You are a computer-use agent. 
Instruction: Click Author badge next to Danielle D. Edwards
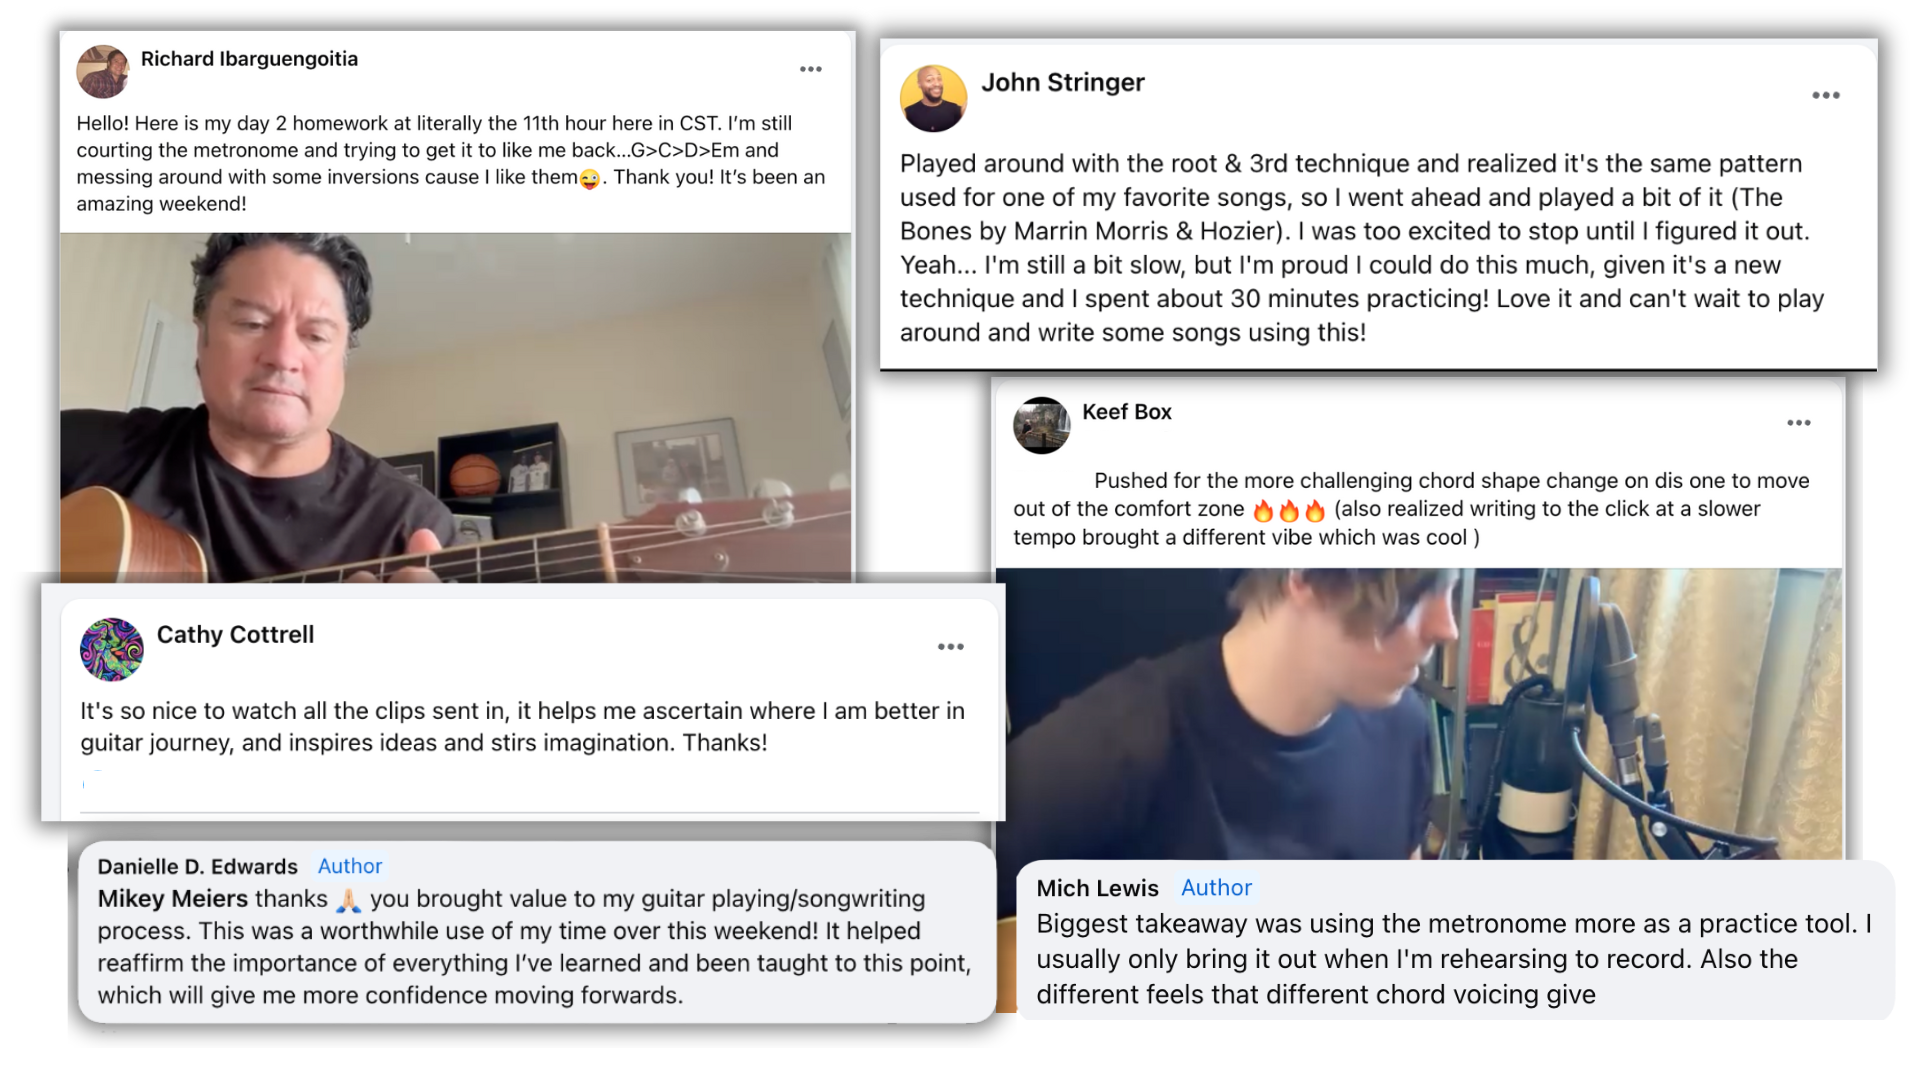coord(350,866)
